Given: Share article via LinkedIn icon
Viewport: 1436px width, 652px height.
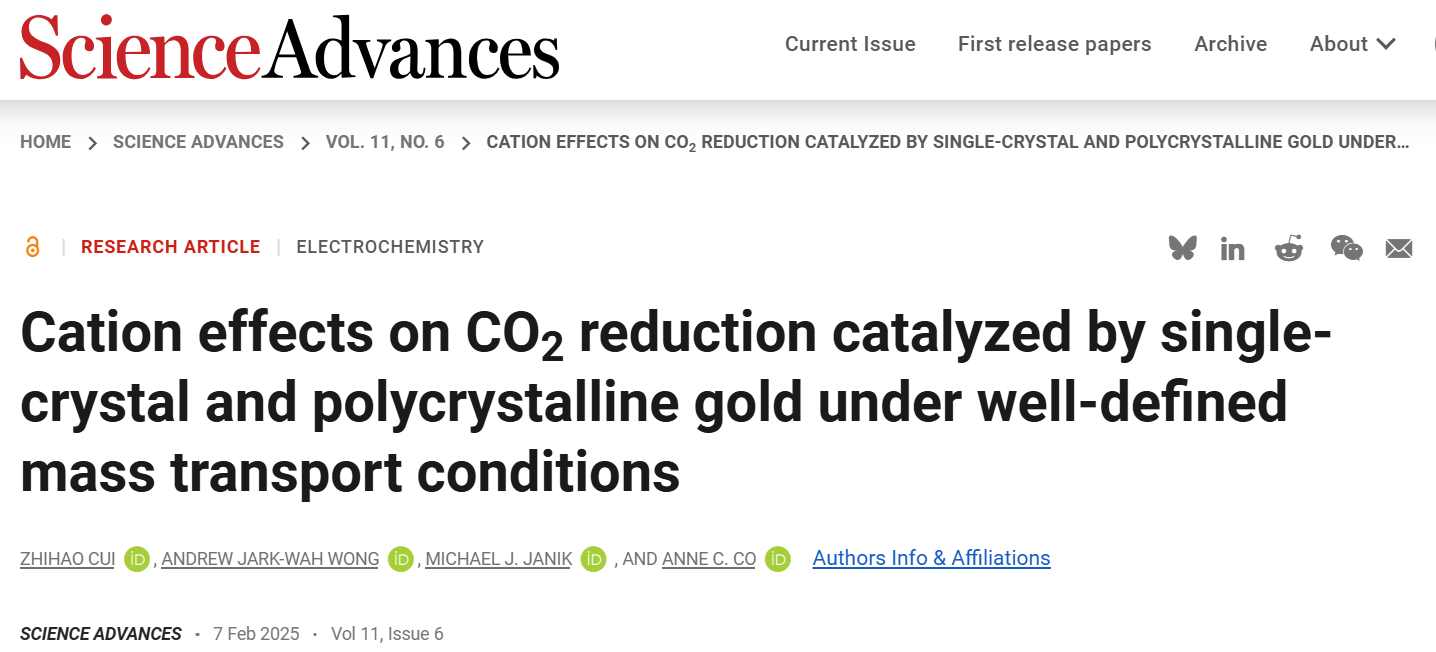Looking at the screenshot, I should [1233, 249].
